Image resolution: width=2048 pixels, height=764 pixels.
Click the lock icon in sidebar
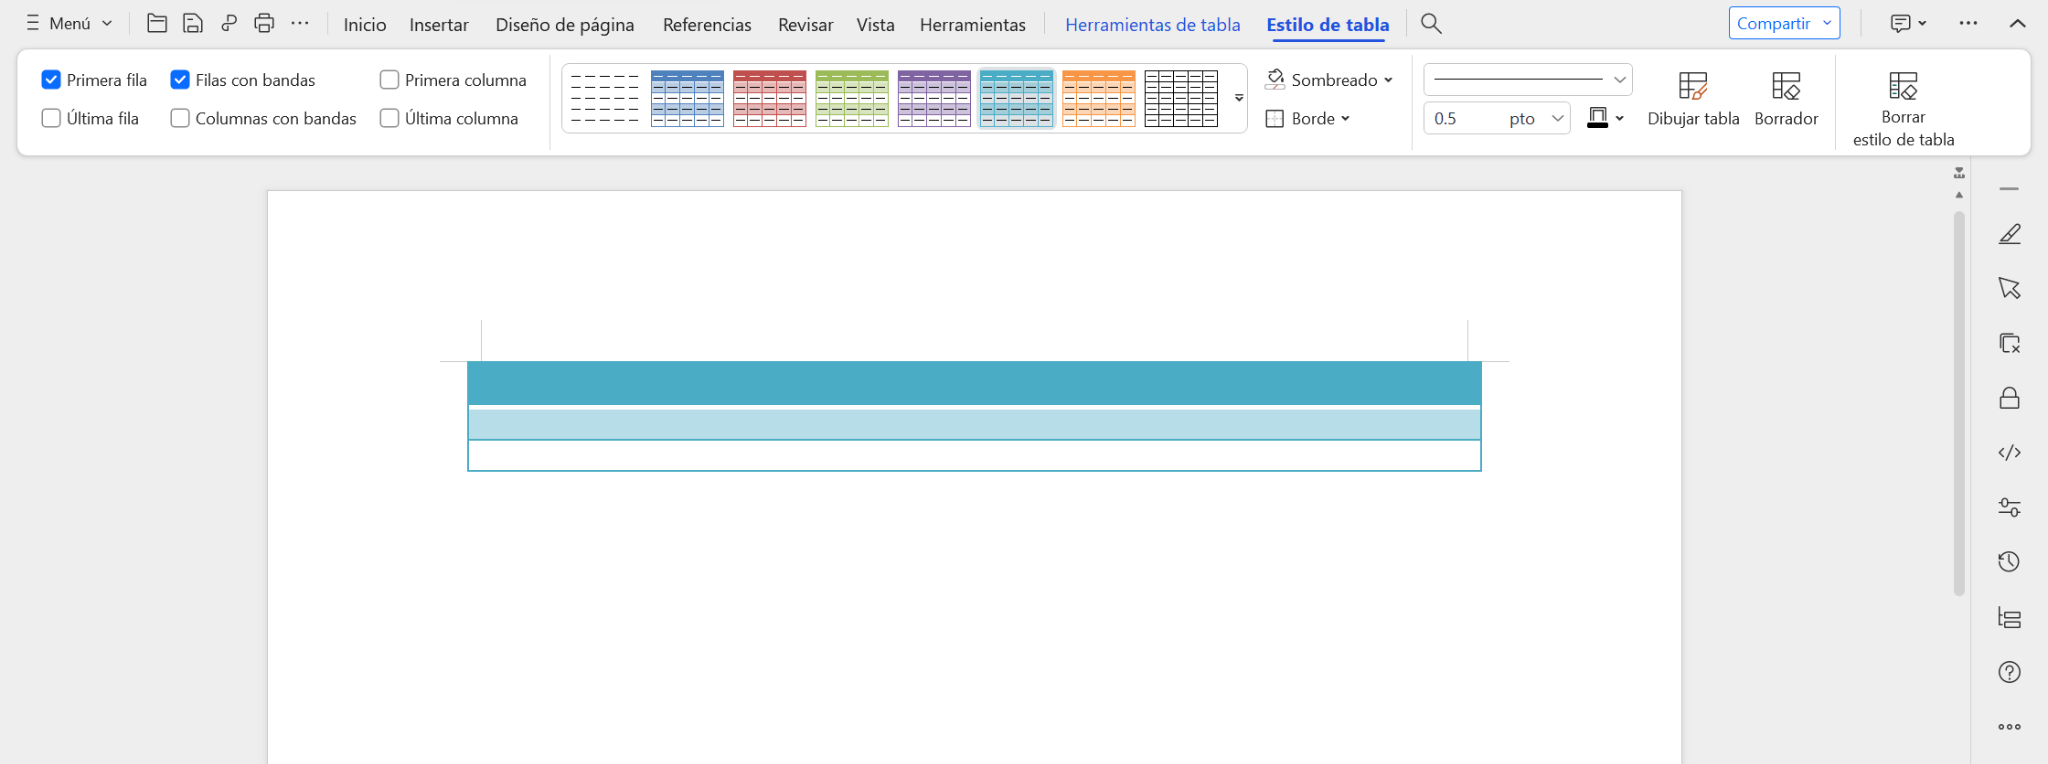coord(2010,398)
